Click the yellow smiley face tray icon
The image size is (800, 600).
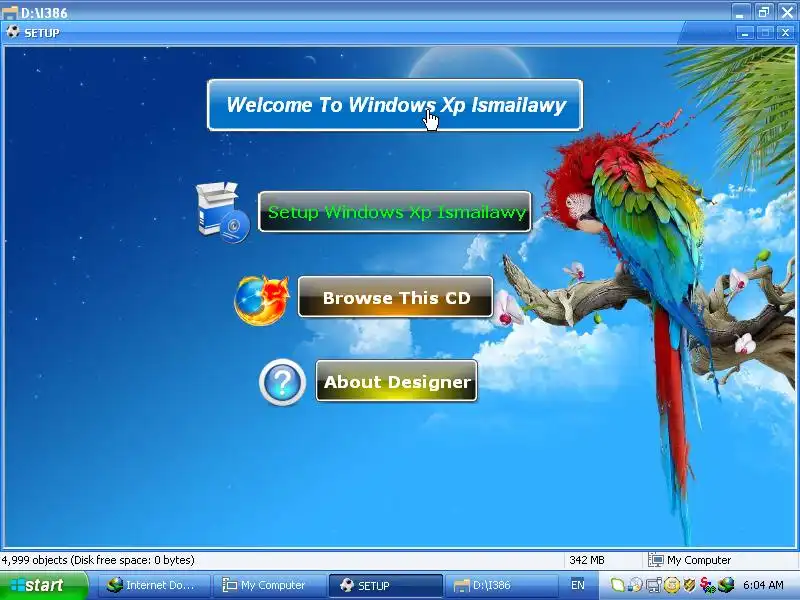tap(671, 585)
